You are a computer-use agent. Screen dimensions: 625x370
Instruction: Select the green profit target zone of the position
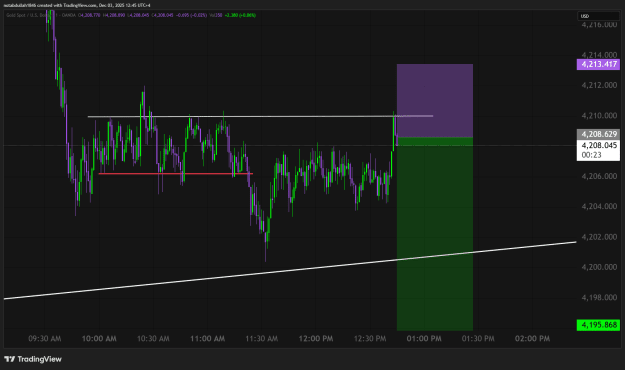(435, 234)
